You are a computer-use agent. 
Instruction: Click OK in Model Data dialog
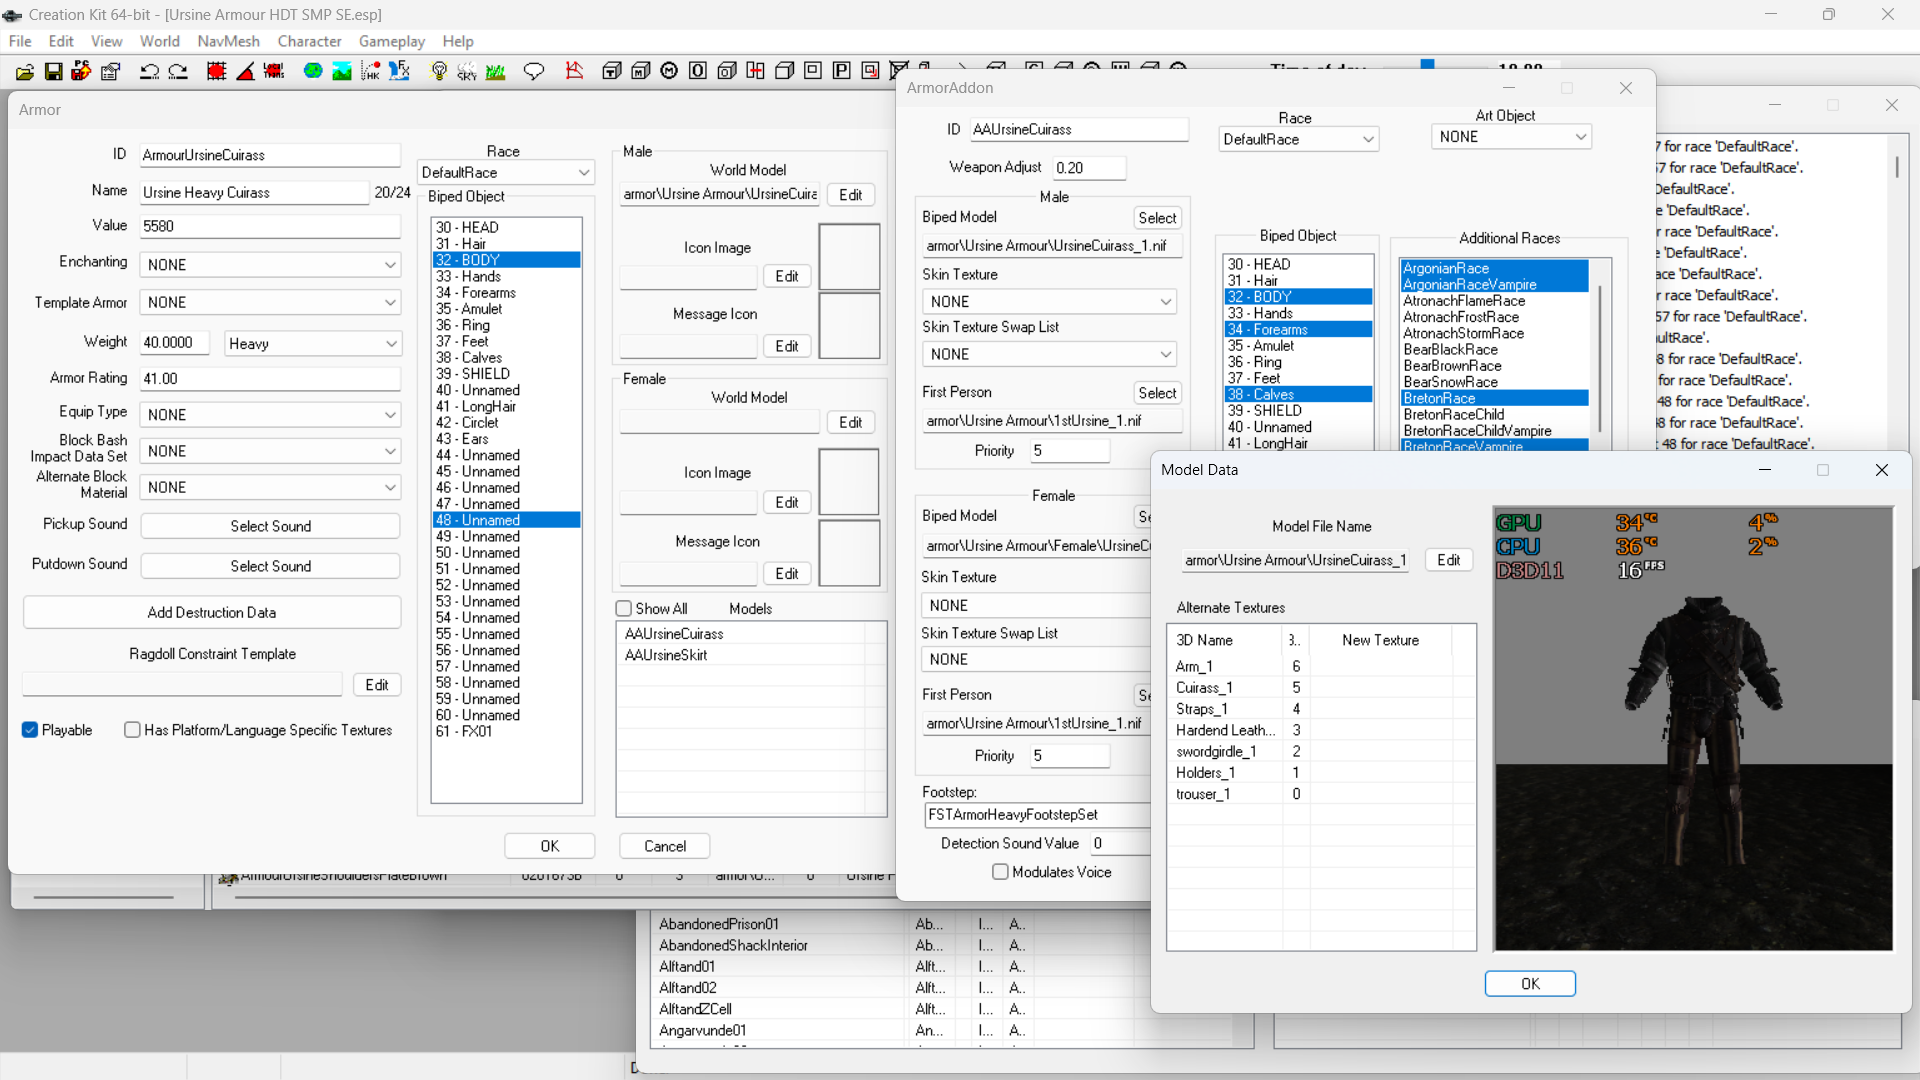point(1530,984)
